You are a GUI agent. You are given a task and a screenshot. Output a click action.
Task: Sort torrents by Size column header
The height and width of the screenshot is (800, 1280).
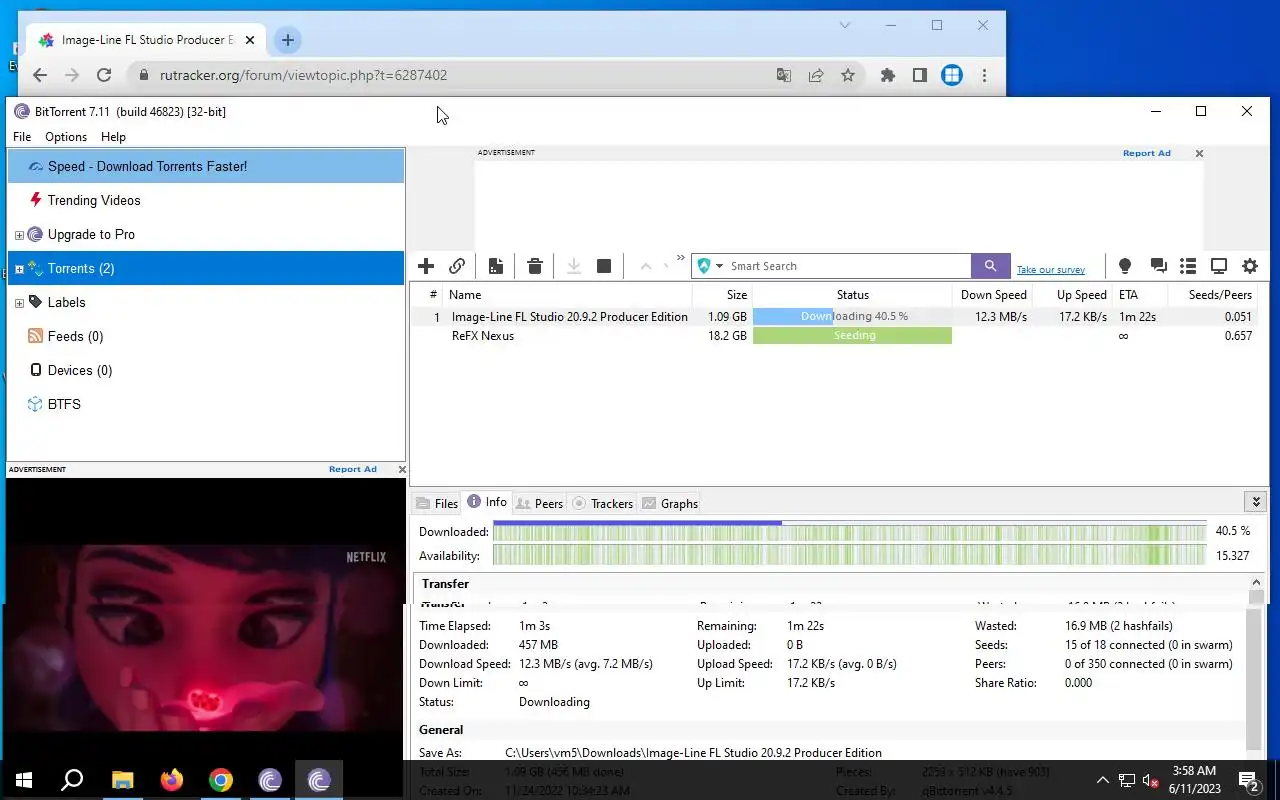[x=722, y=295]
